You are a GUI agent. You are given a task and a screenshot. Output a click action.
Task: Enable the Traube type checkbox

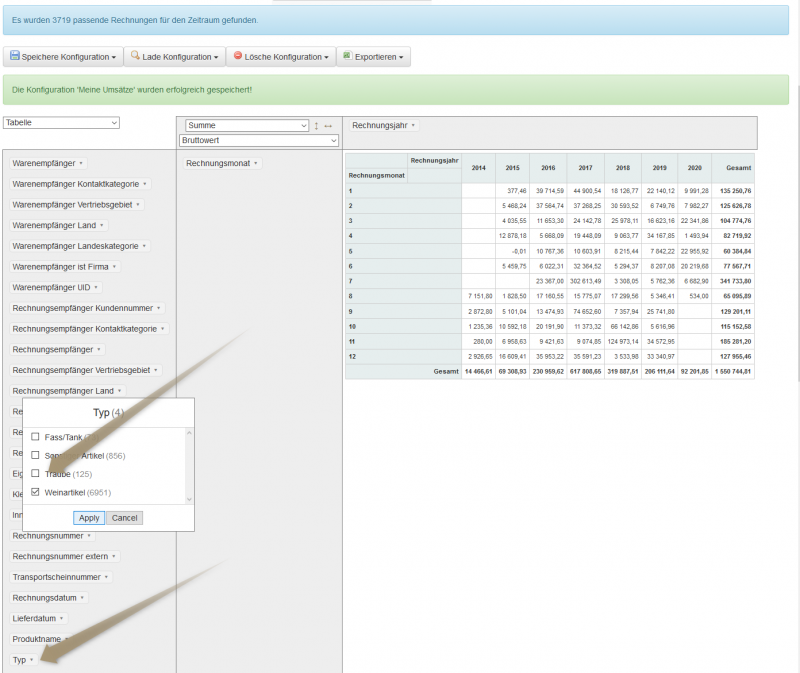[x=36, y=473]
